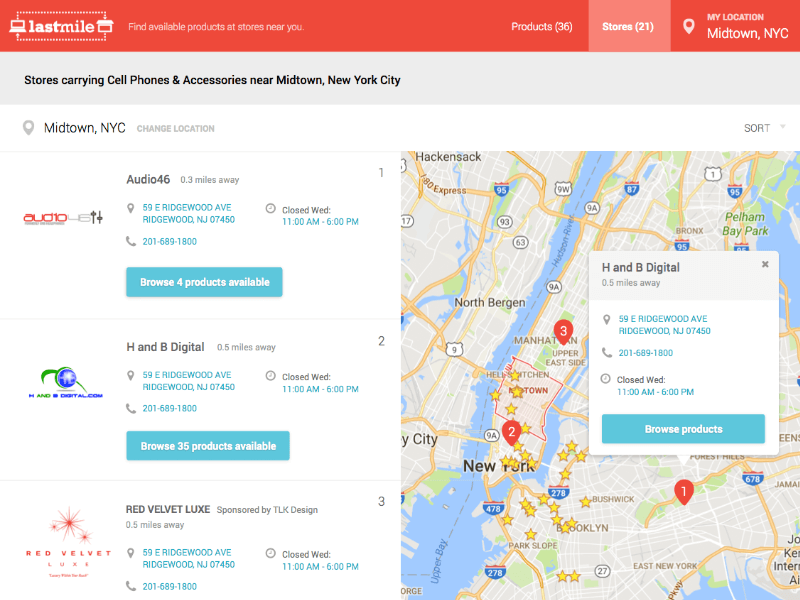Image resolution: width=800 pixels, height=600 pixels.
Task: Click Browse 4 products available button
Action: 204,282
